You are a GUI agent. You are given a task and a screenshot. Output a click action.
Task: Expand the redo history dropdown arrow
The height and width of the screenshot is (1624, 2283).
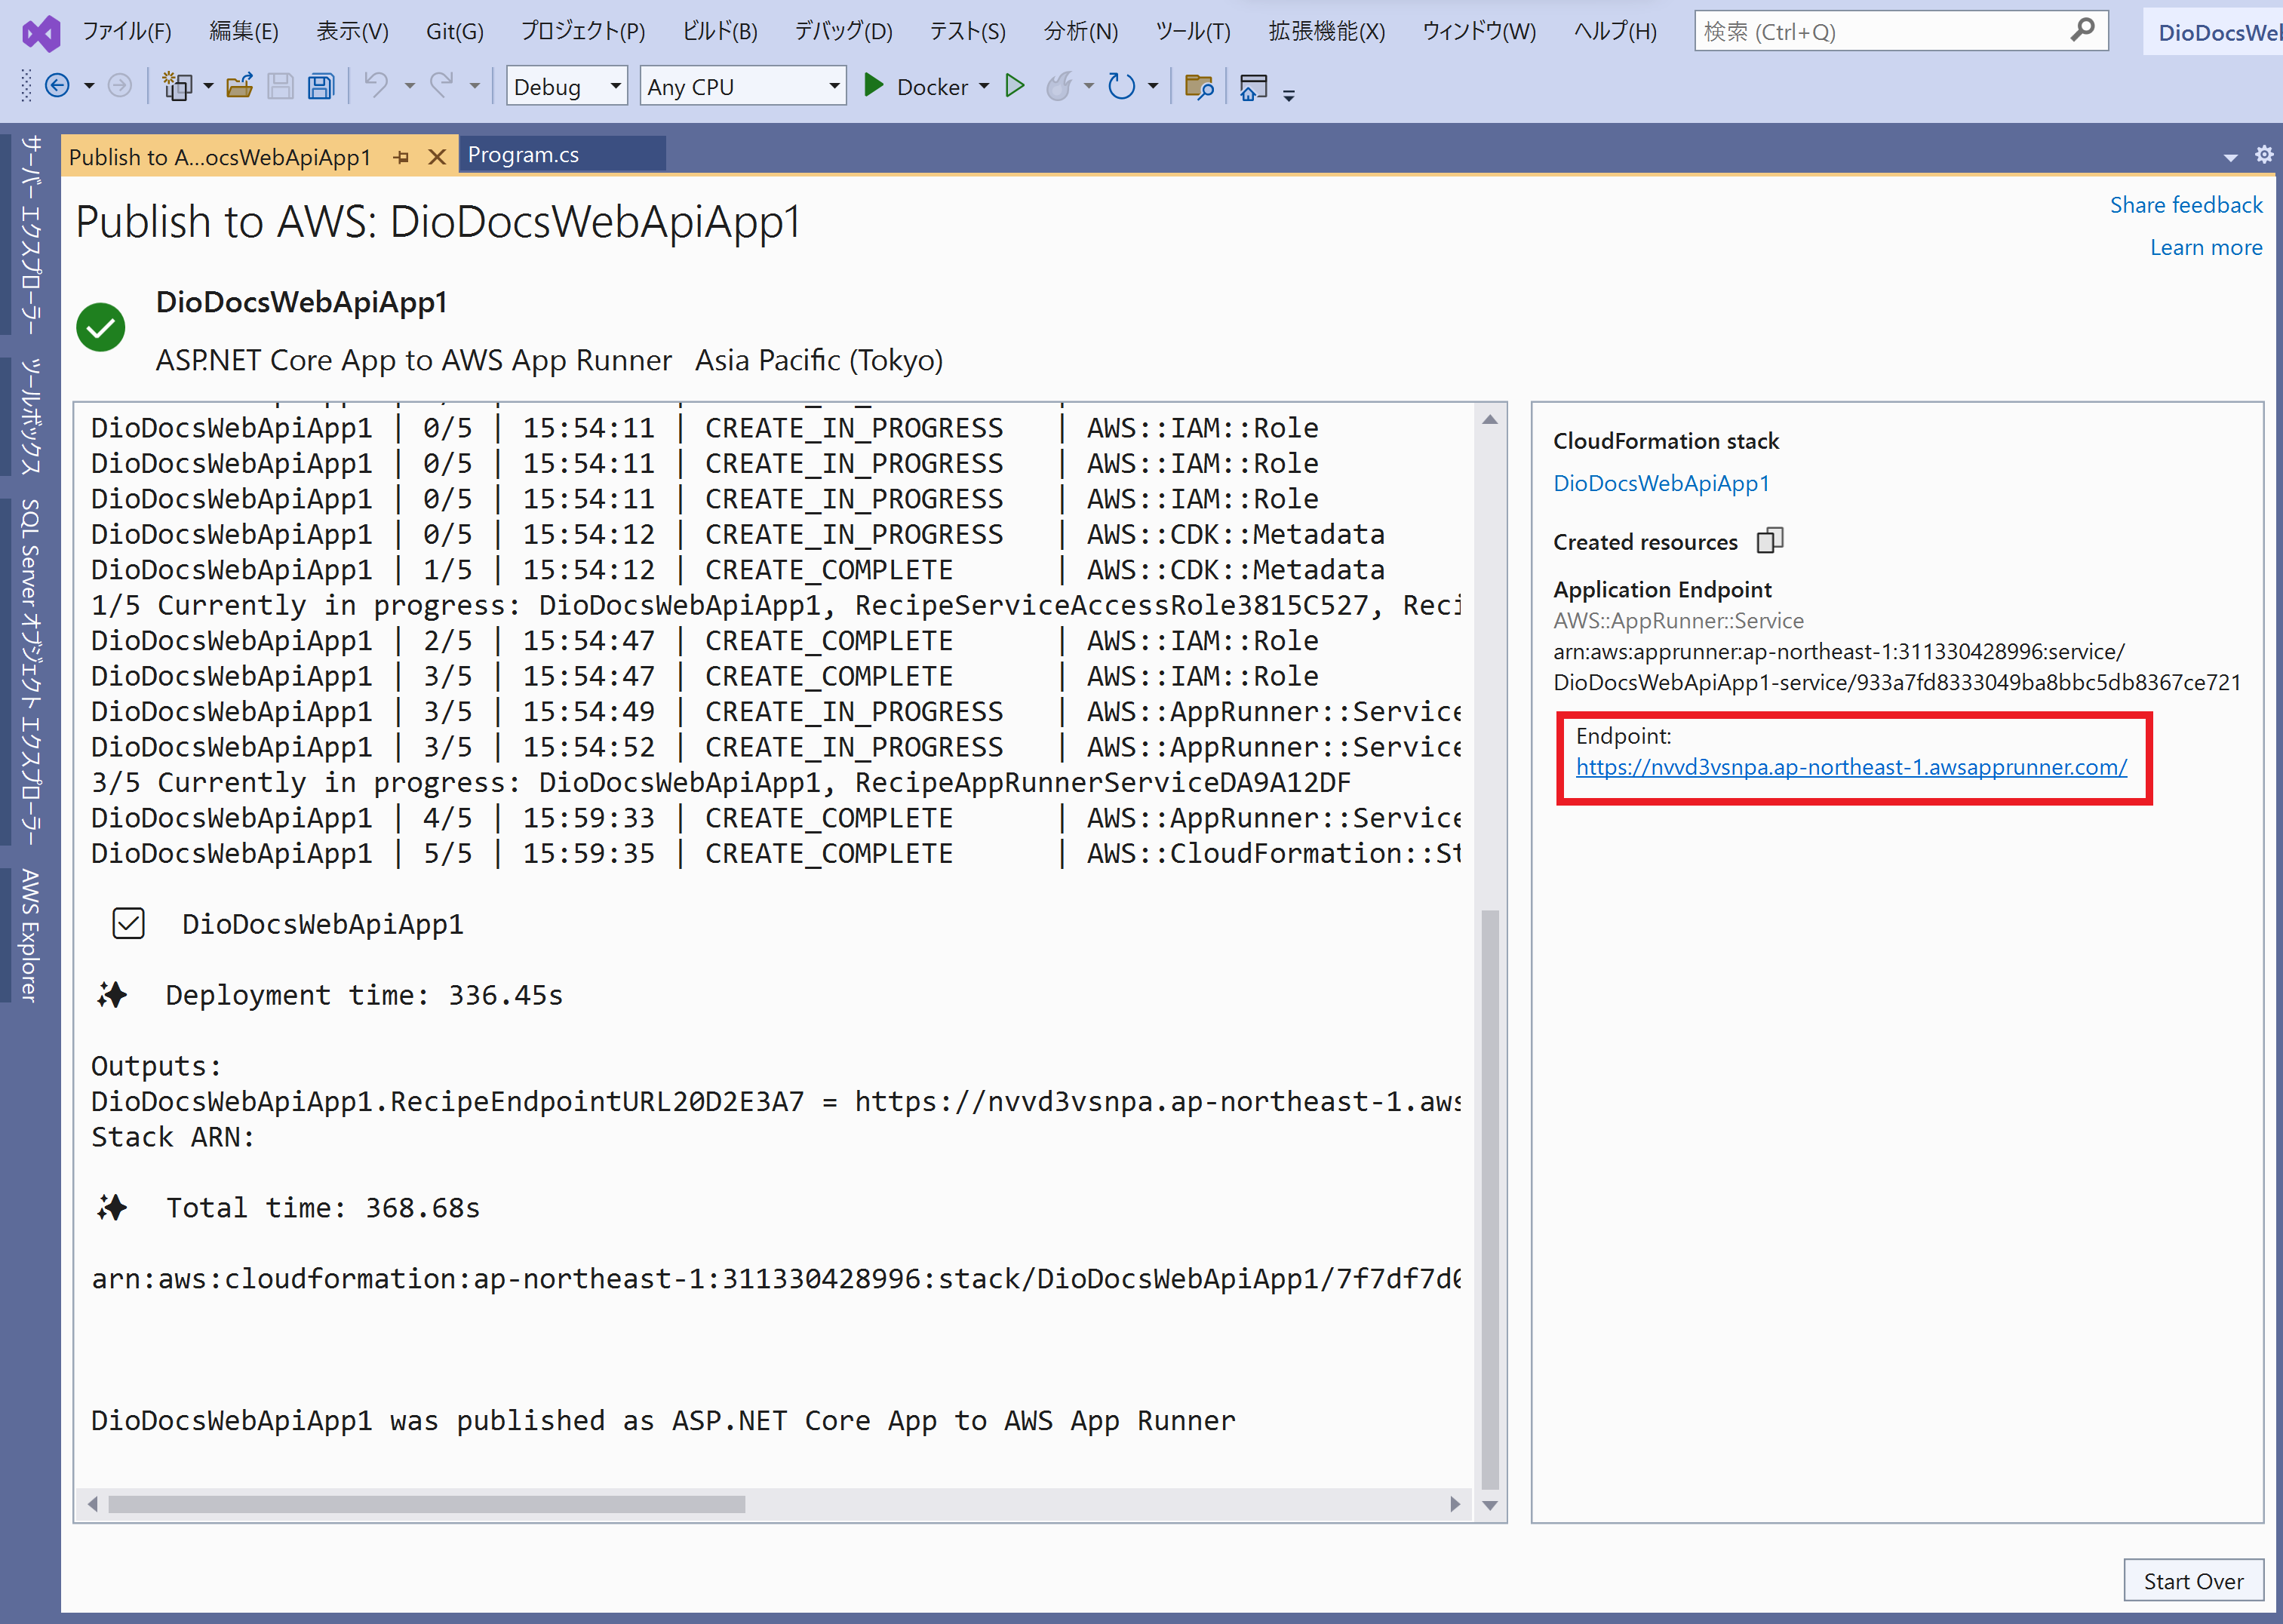click(x=474, y=87)
